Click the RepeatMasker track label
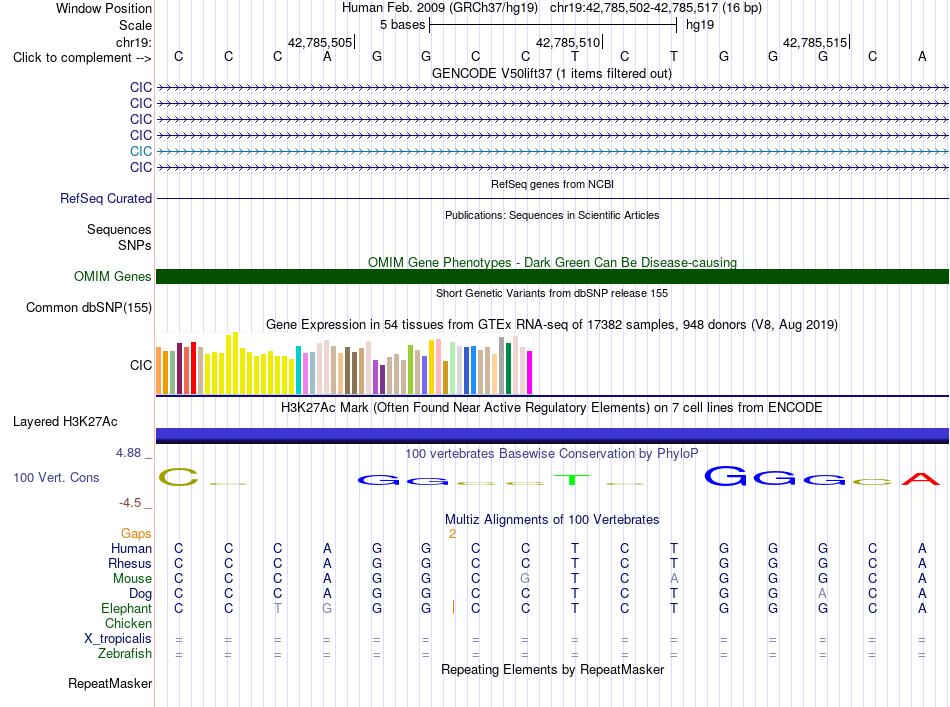This screenshot has height=707, width=950. pos(110,683)
